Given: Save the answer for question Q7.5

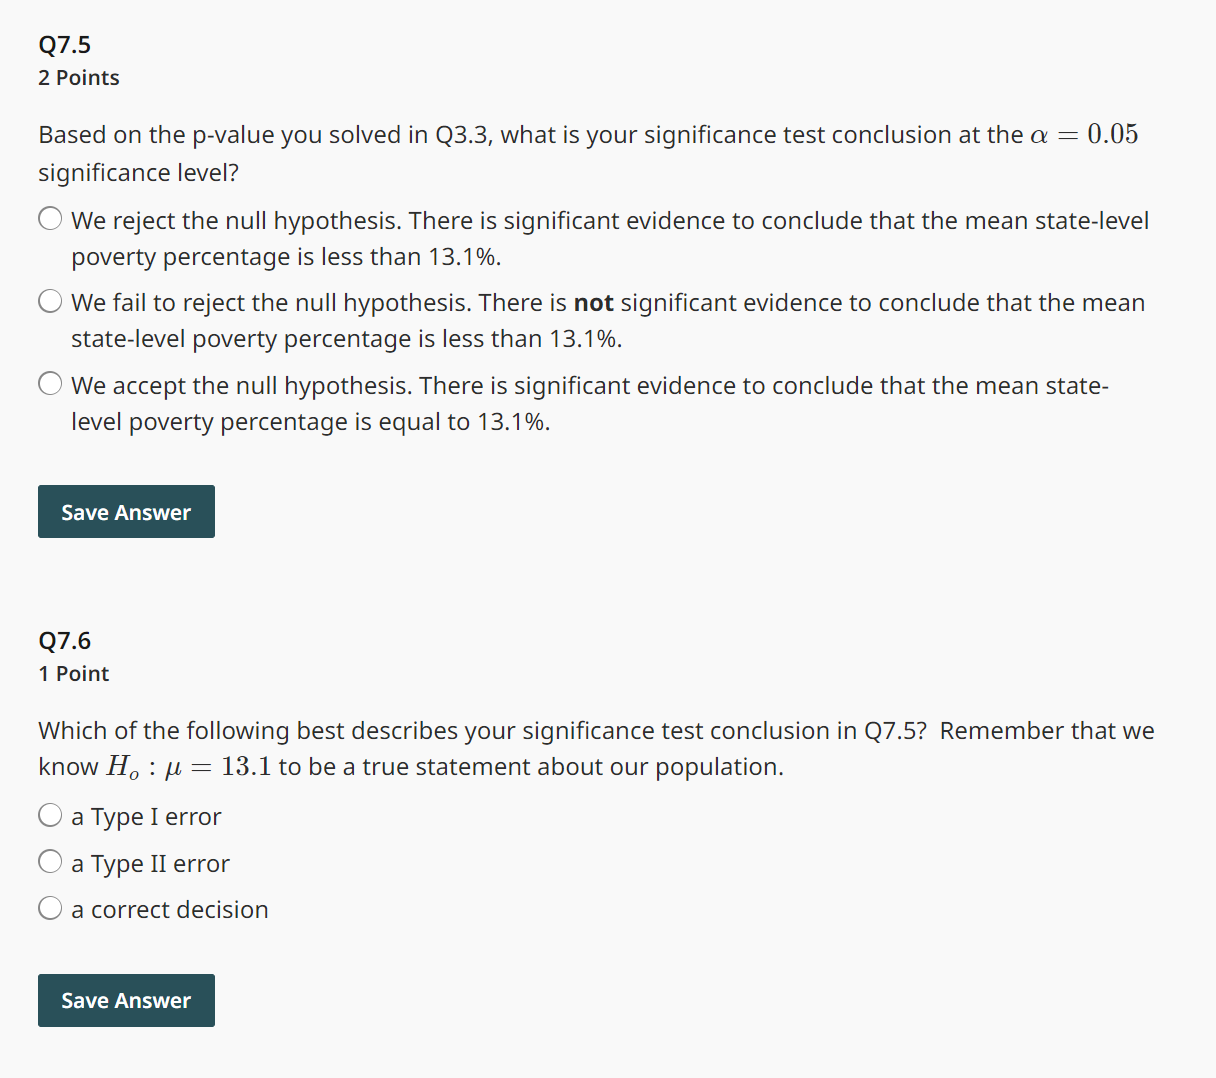Looking at the screenshot, I should point(126,512).
